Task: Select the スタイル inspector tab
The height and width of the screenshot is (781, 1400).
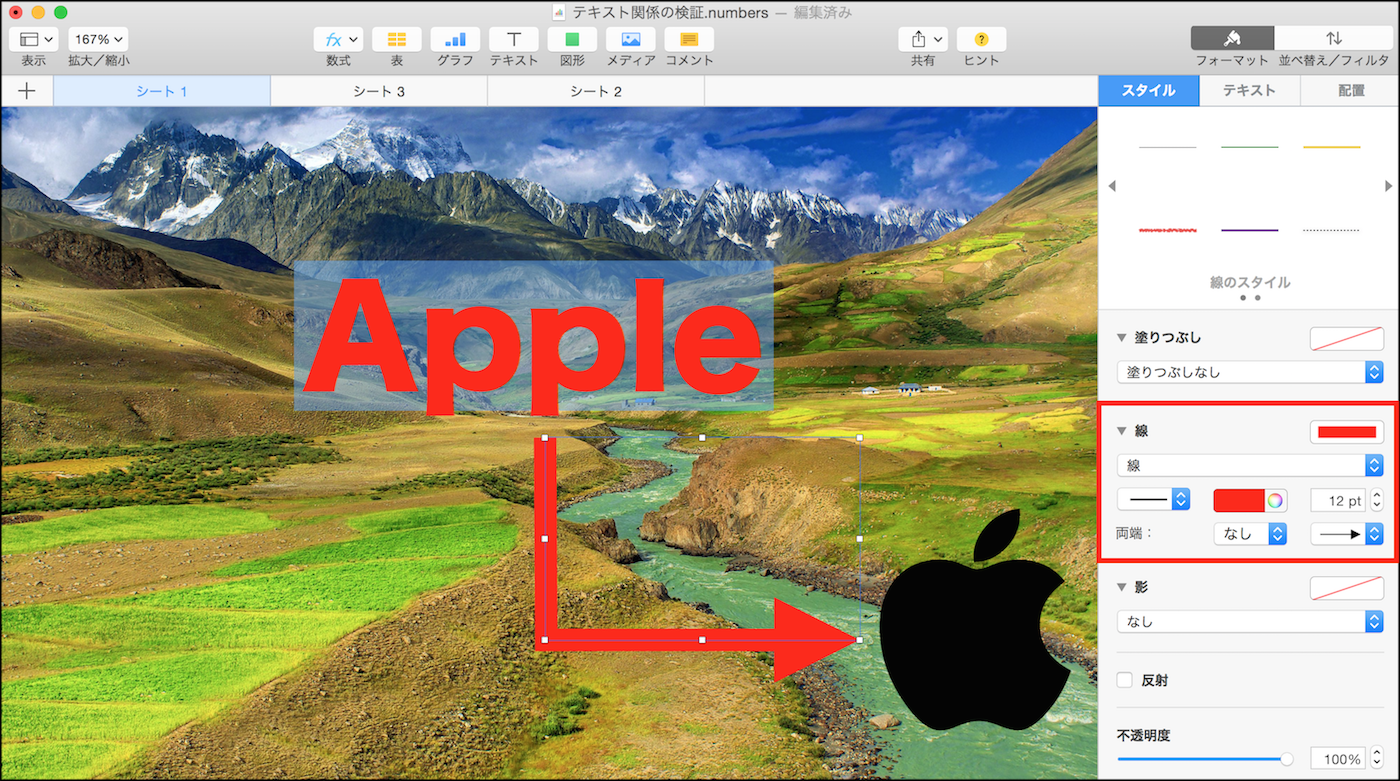Action: pyautogui.click(x=1149, y=90)
